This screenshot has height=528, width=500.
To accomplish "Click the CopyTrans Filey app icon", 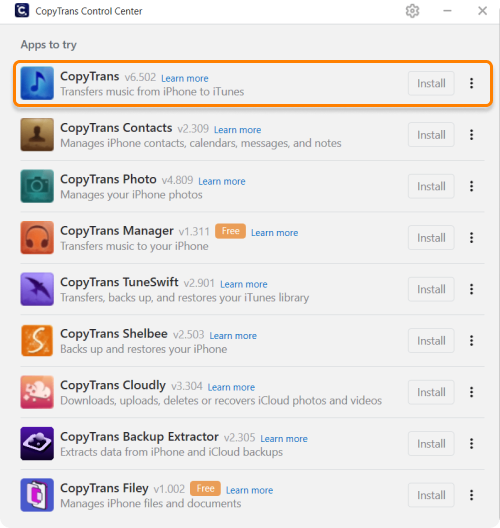I will 37,495.
